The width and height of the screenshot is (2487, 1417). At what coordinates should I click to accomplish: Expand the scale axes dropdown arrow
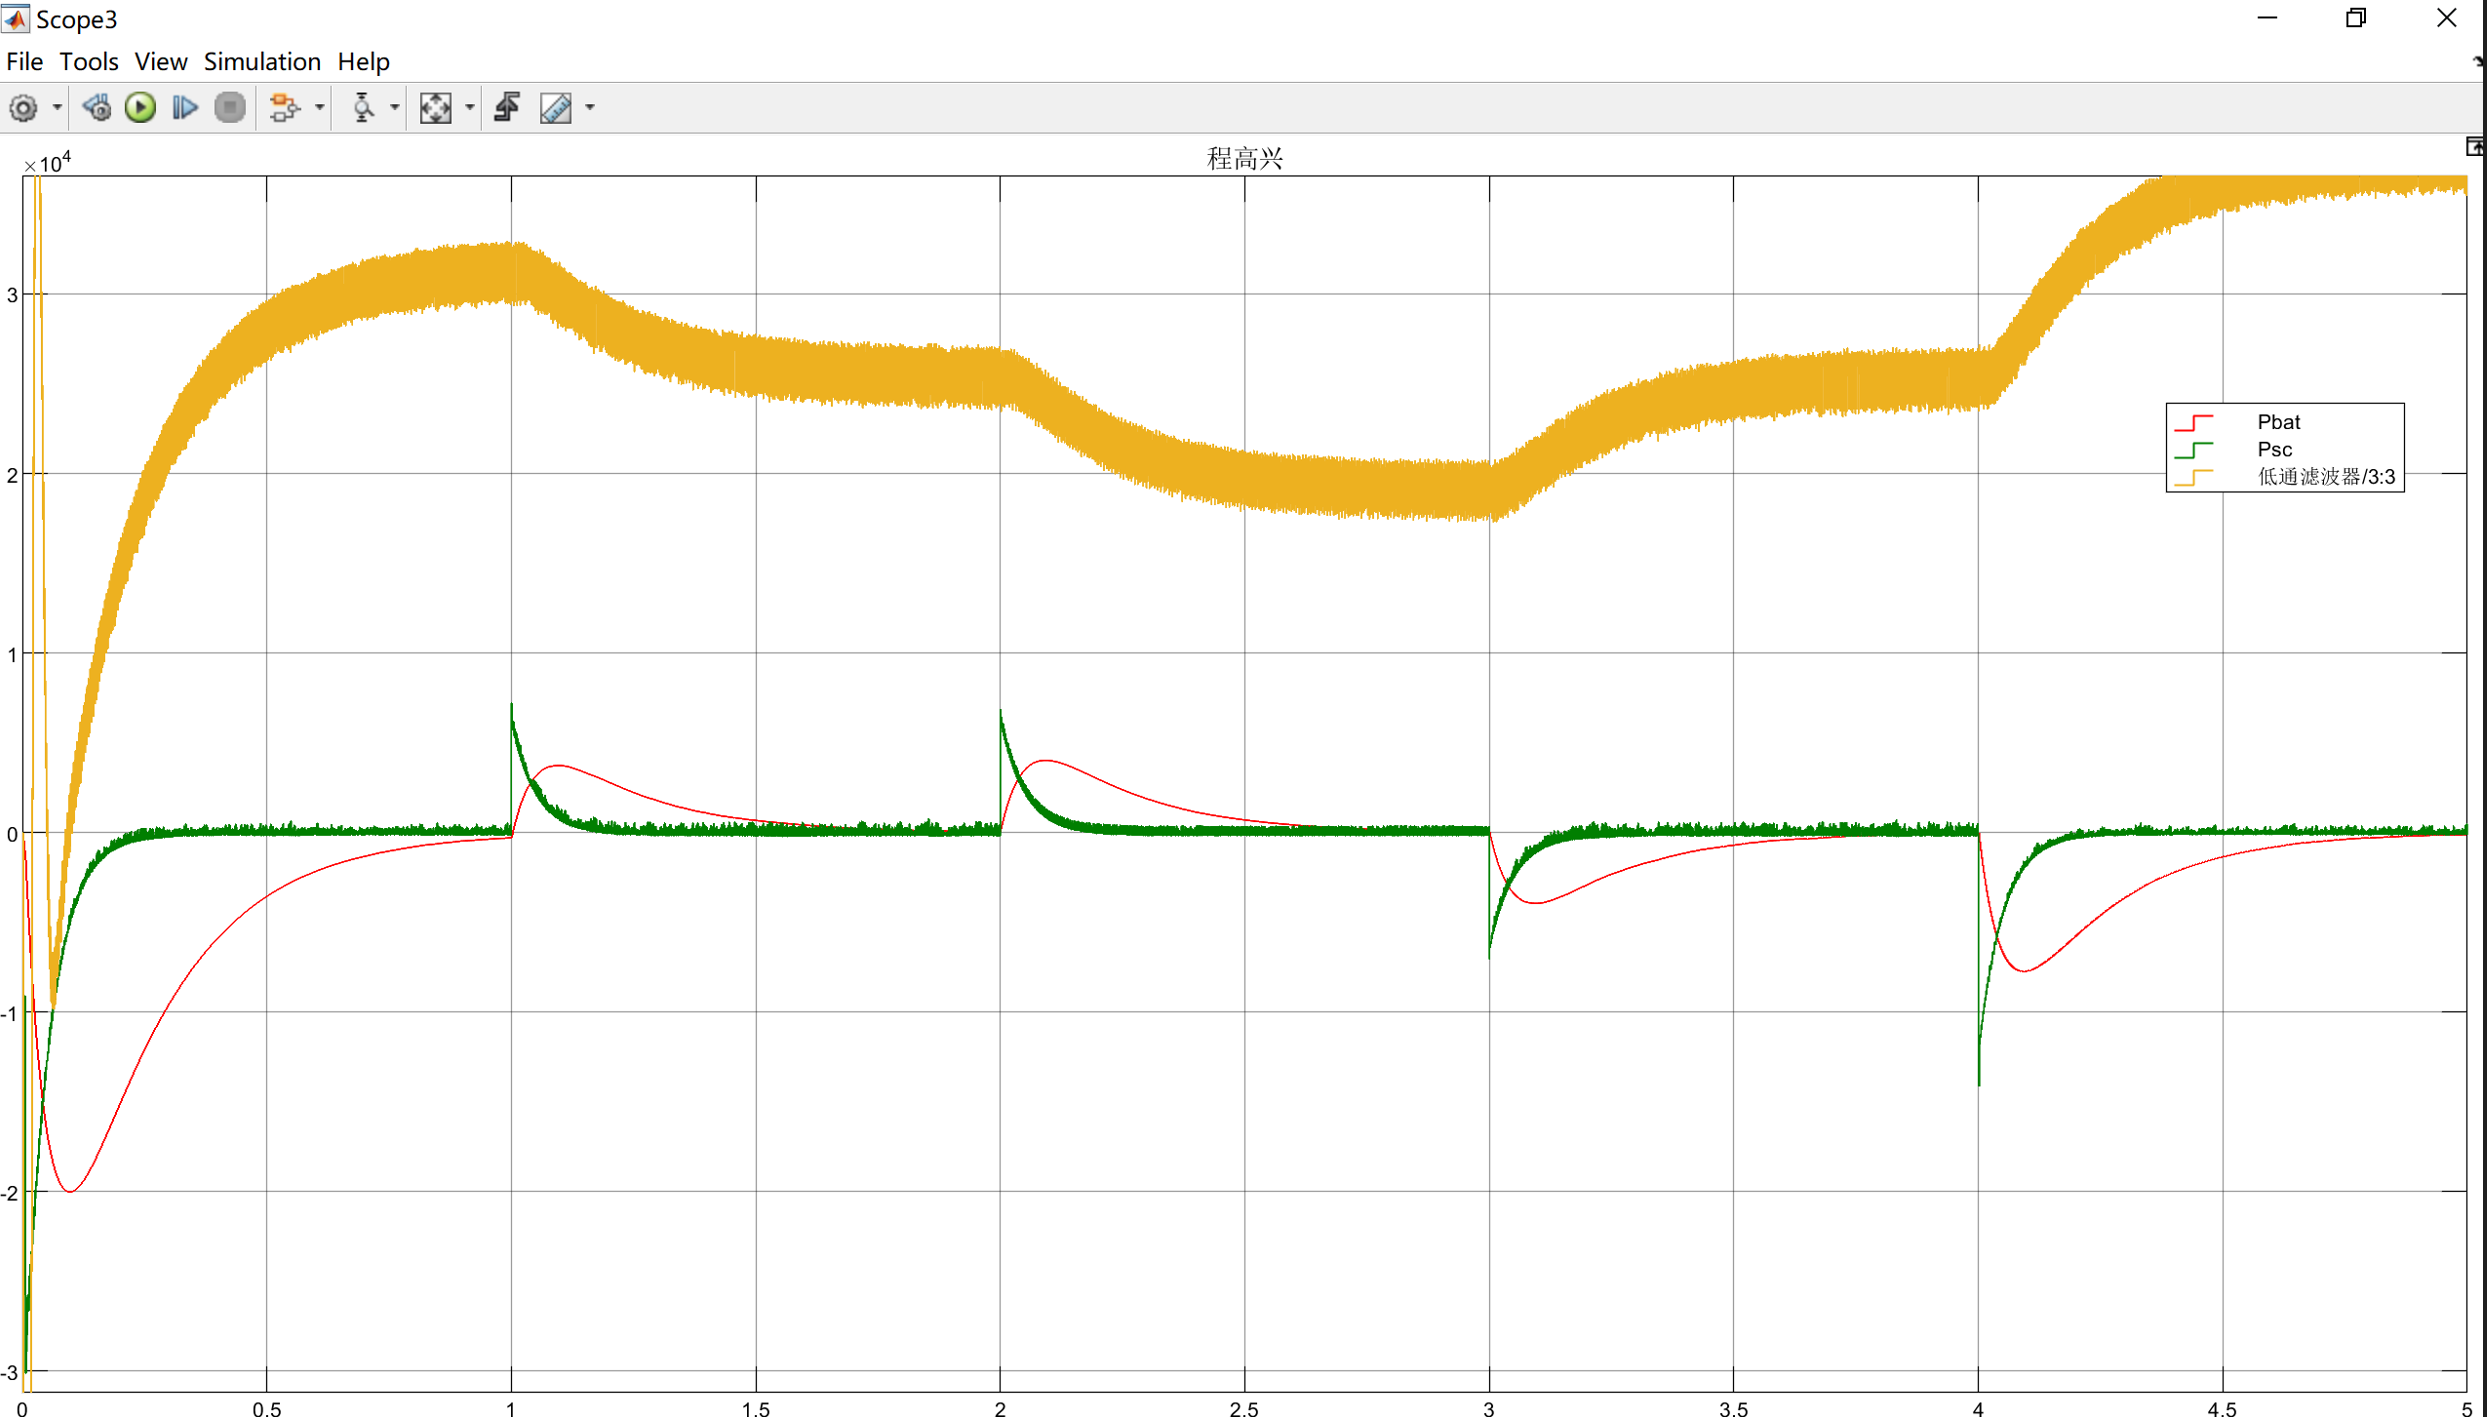point(469,107)
